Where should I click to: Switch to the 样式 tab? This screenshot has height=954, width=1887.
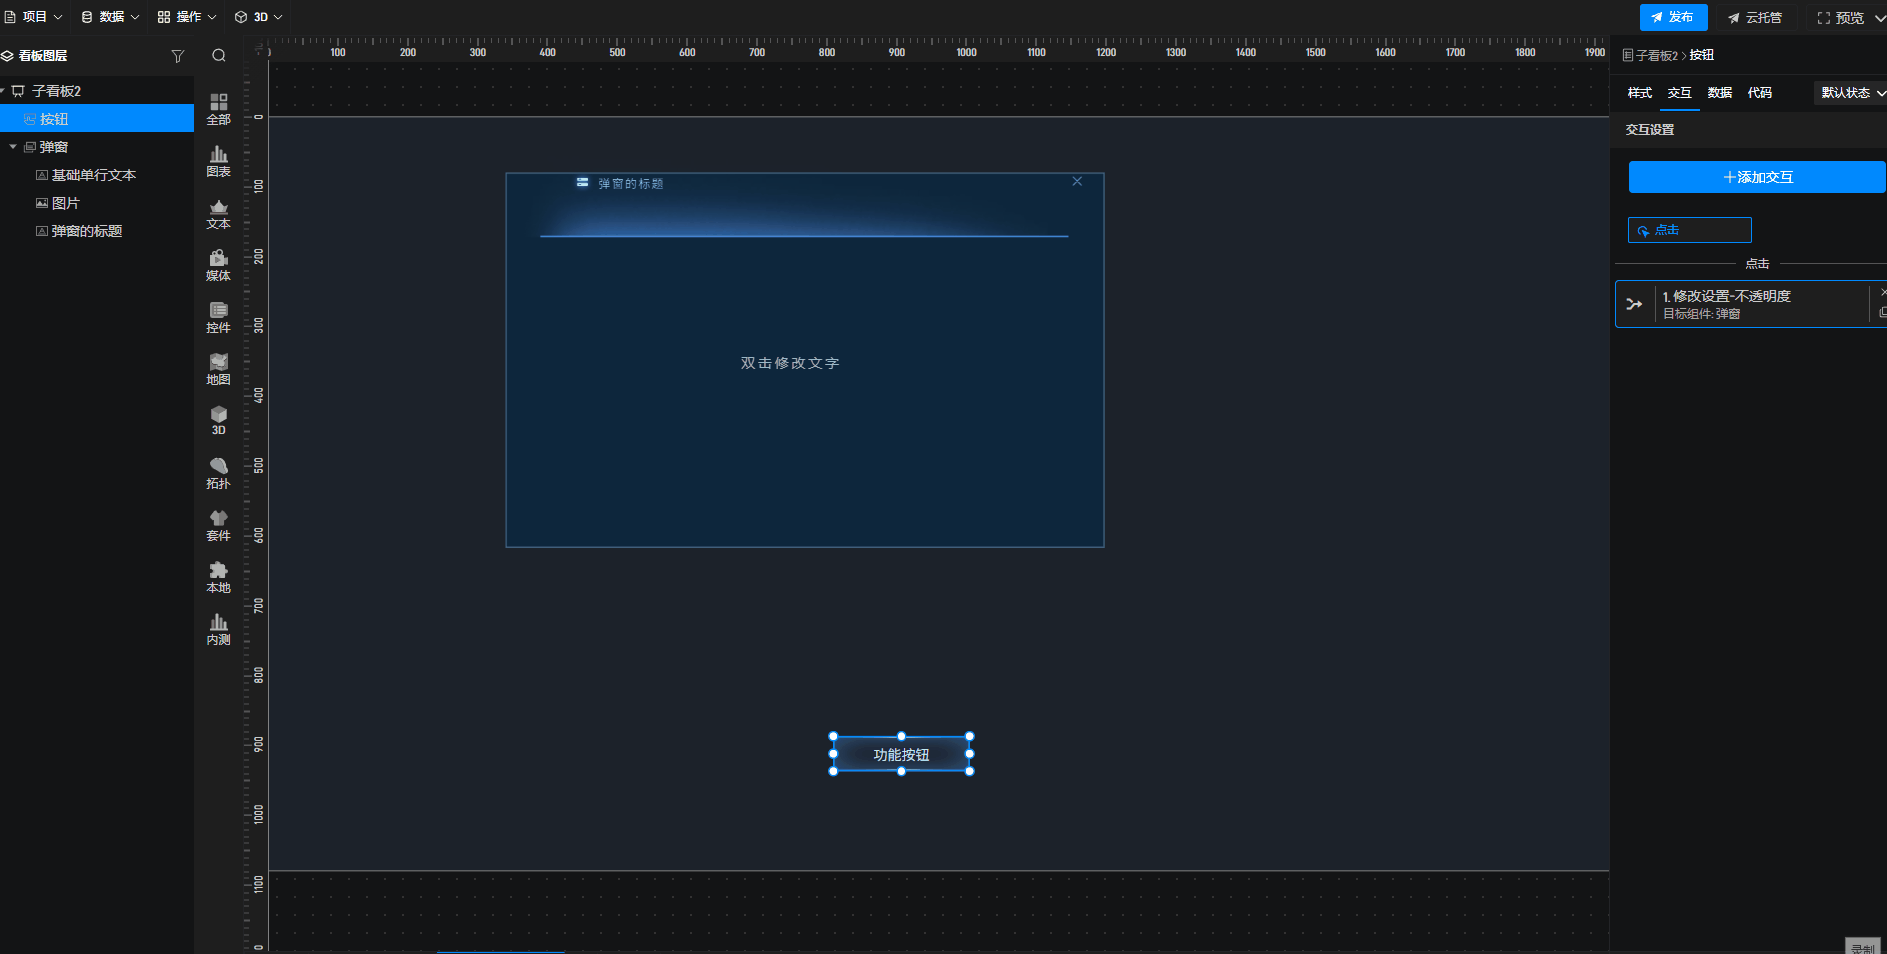click(x=1639, y=93)
